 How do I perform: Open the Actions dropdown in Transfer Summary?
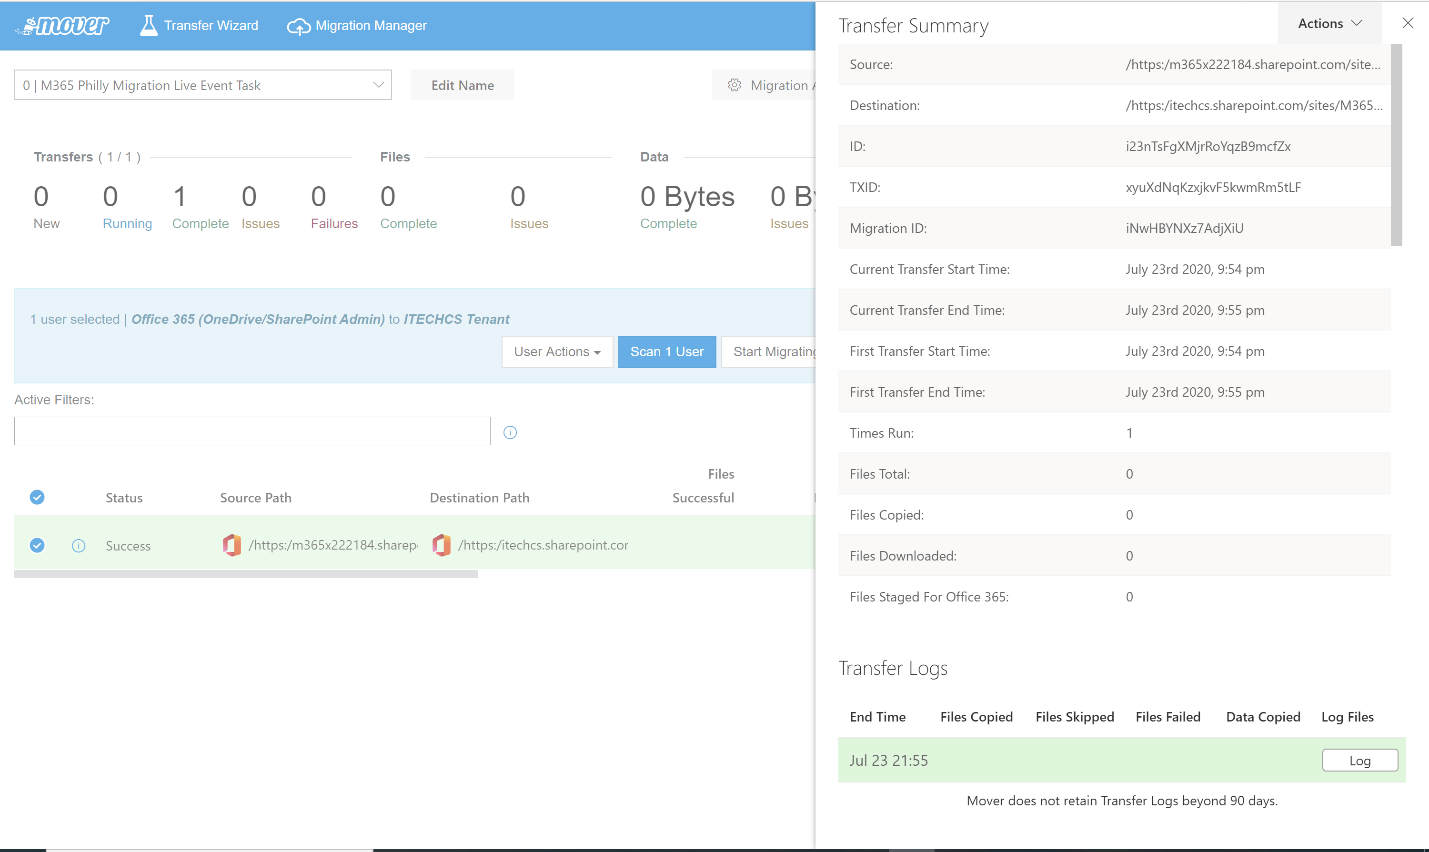tap(1329, 23)
